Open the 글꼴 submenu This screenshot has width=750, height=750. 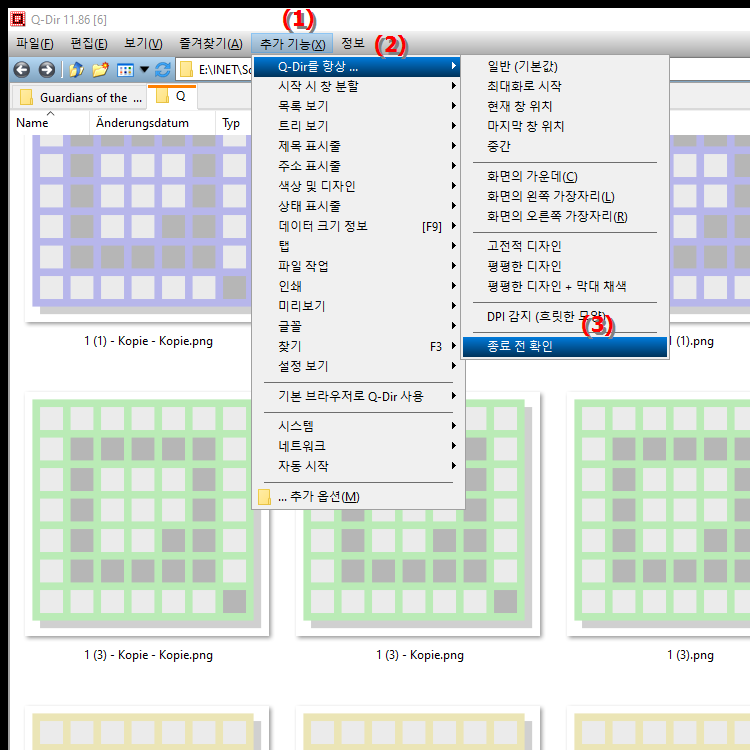tap(357, 326)
